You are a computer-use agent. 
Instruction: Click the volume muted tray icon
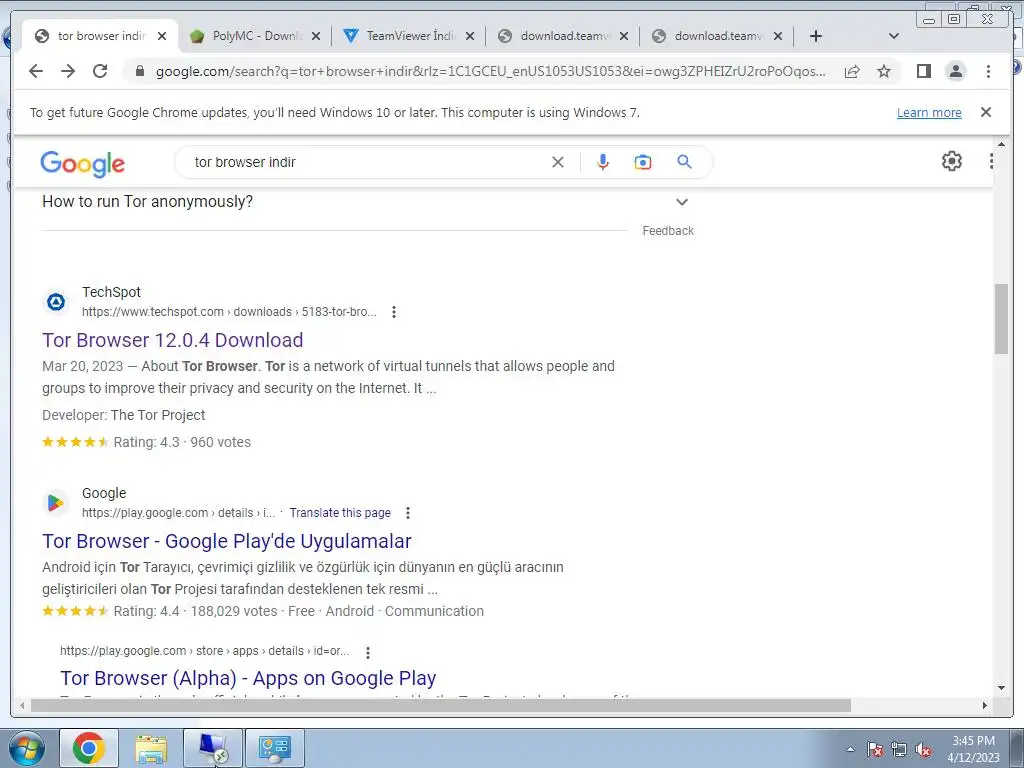tap(923, 750)
